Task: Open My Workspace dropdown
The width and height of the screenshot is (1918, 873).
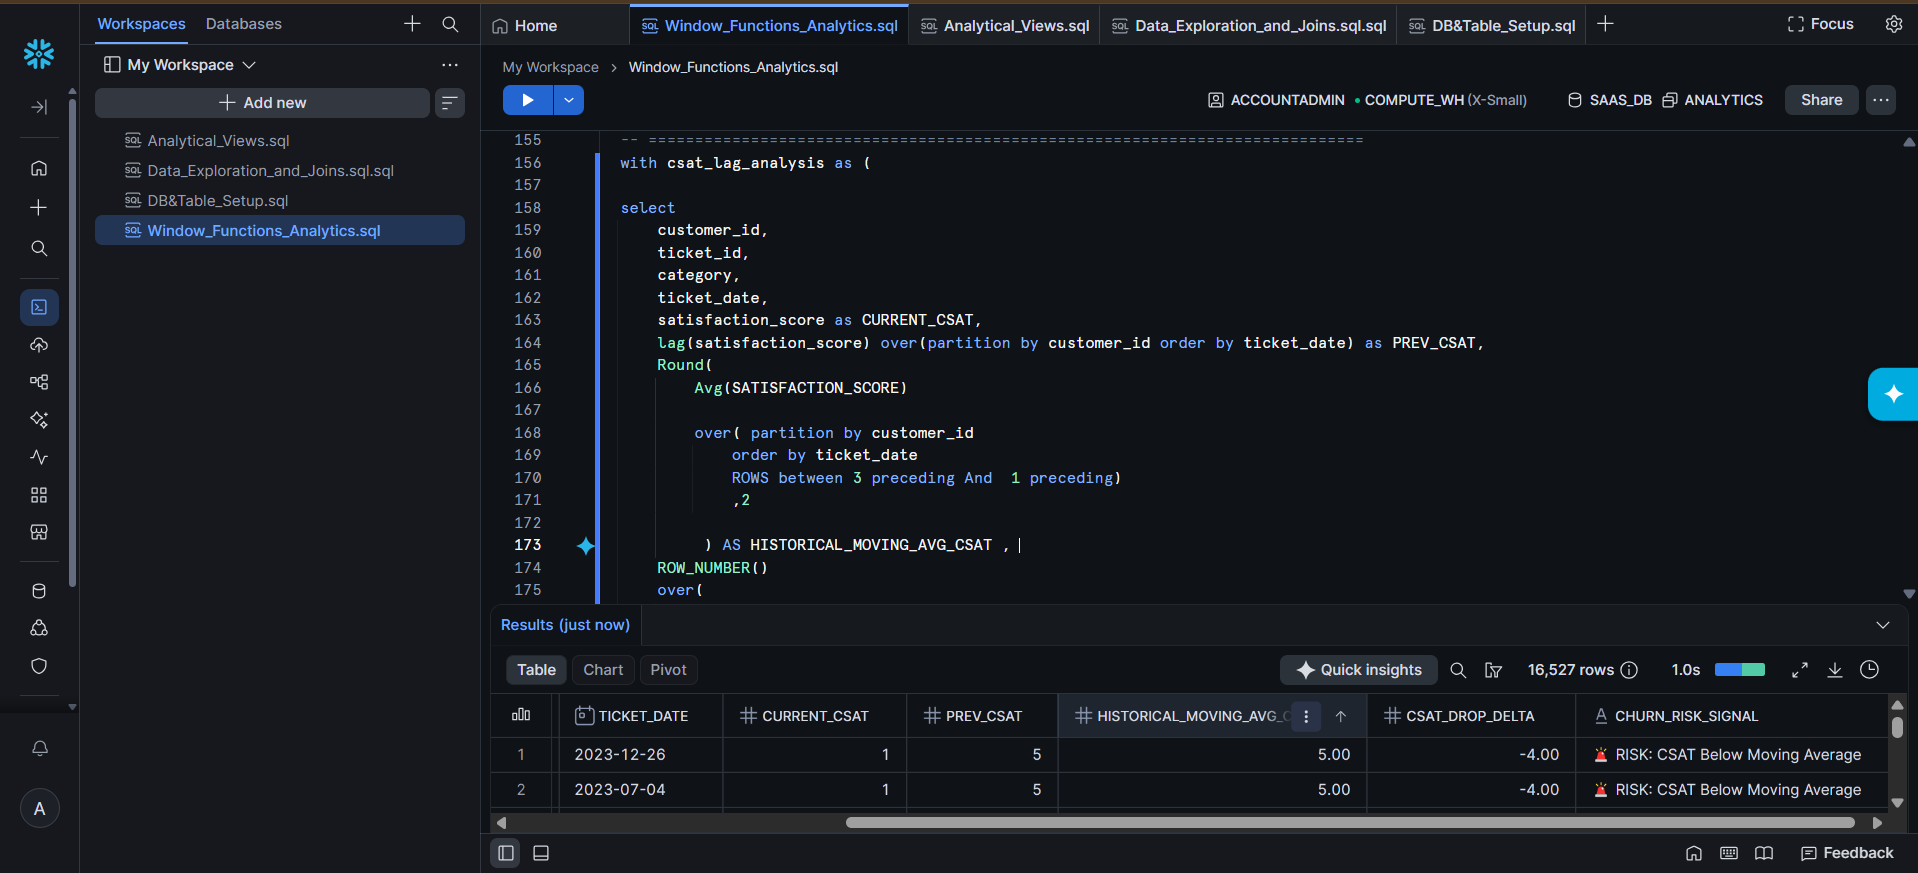Action: point(180,65)
